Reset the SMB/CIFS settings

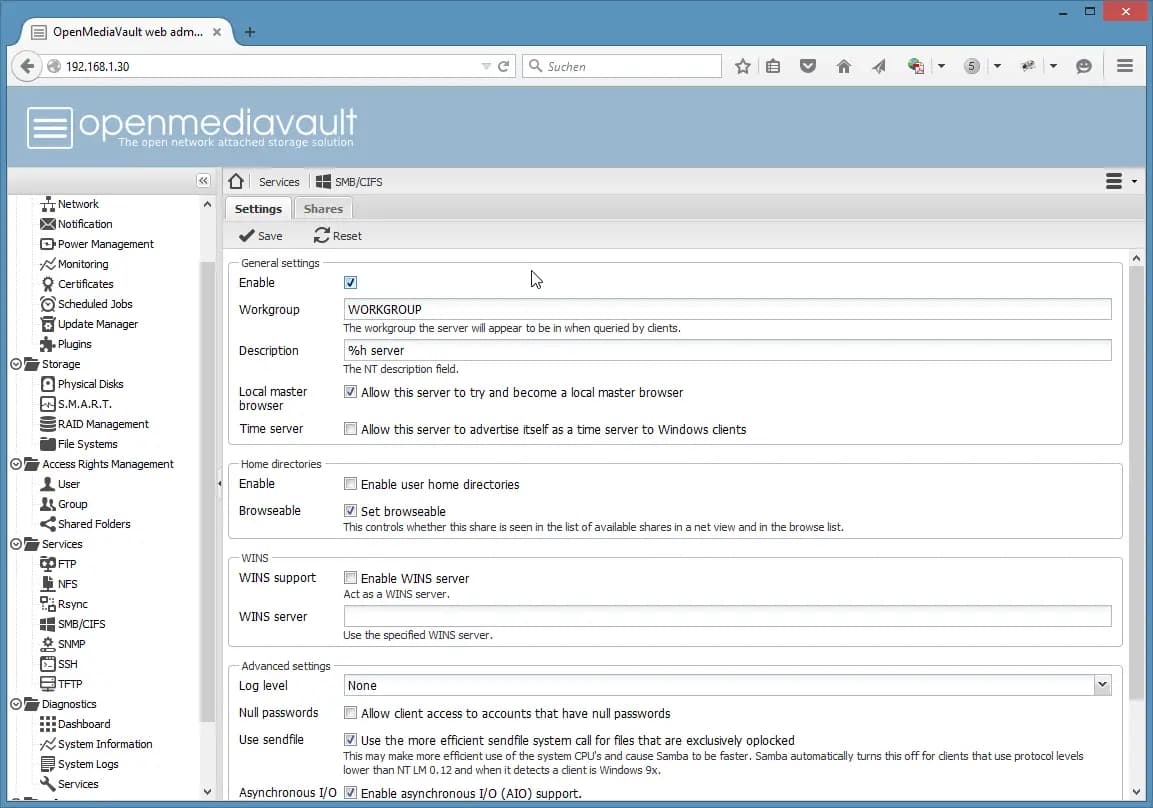(338, 236)
